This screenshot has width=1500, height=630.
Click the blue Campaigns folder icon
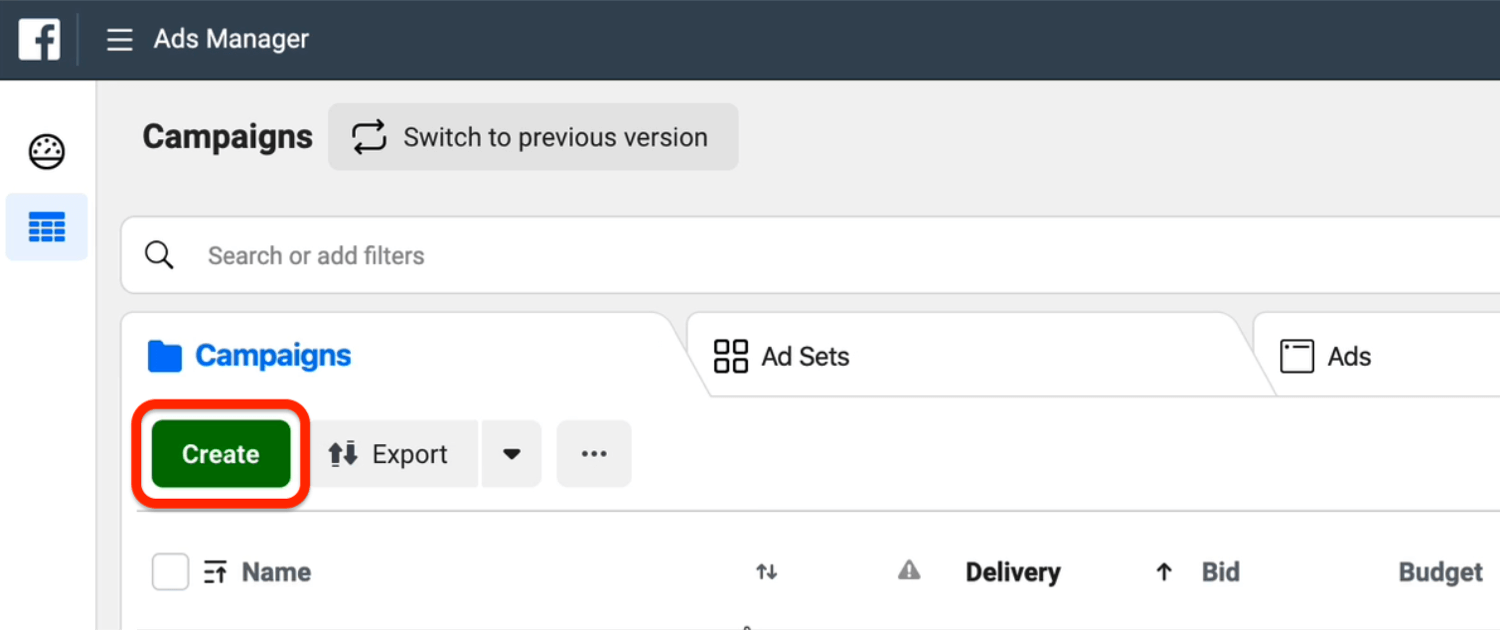click(165, 356)
